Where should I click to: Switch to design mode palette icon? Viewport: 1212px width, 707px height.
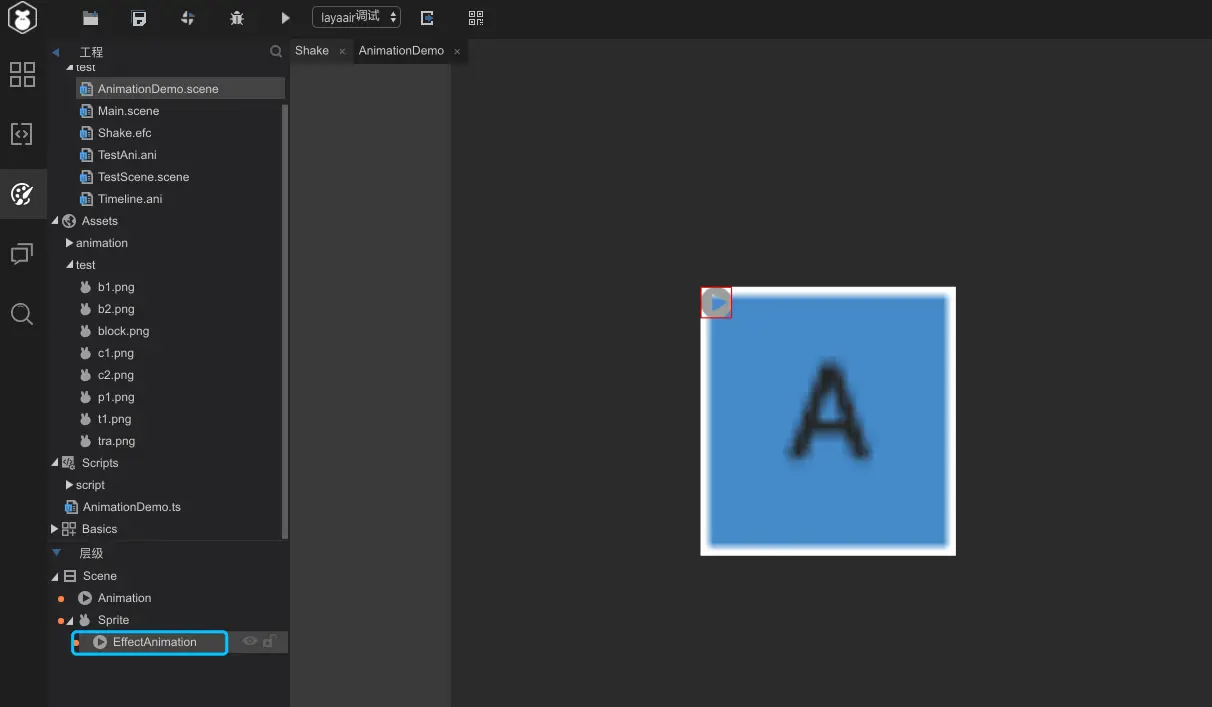[x=22, y=194]
